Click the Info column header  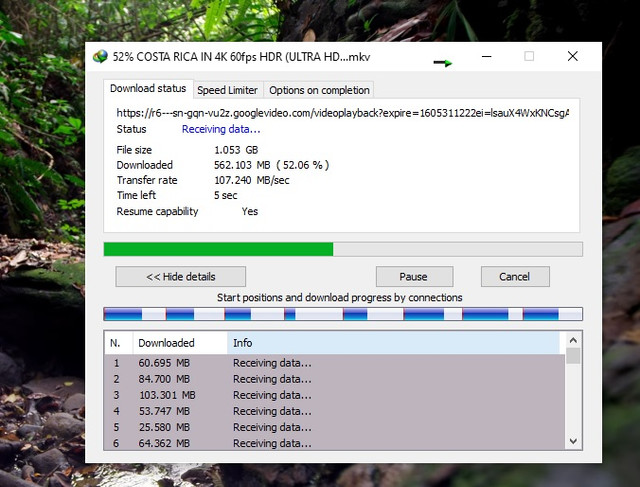tap(393, 343)
